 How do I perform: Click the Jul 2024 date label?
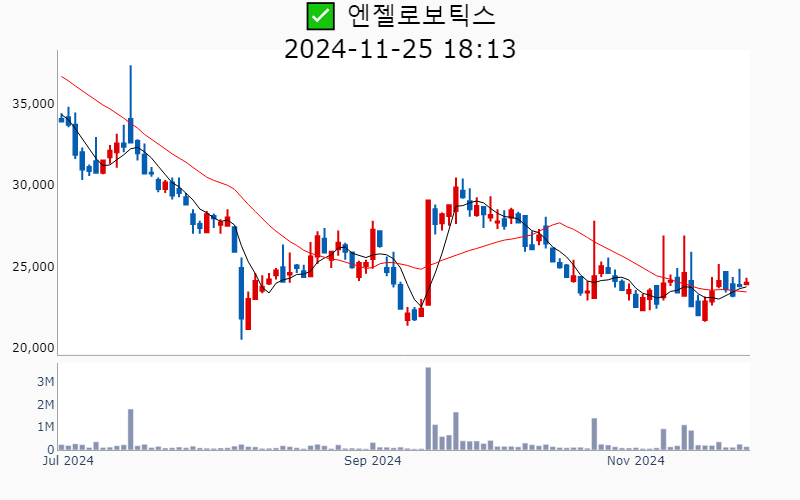(68, 461)
